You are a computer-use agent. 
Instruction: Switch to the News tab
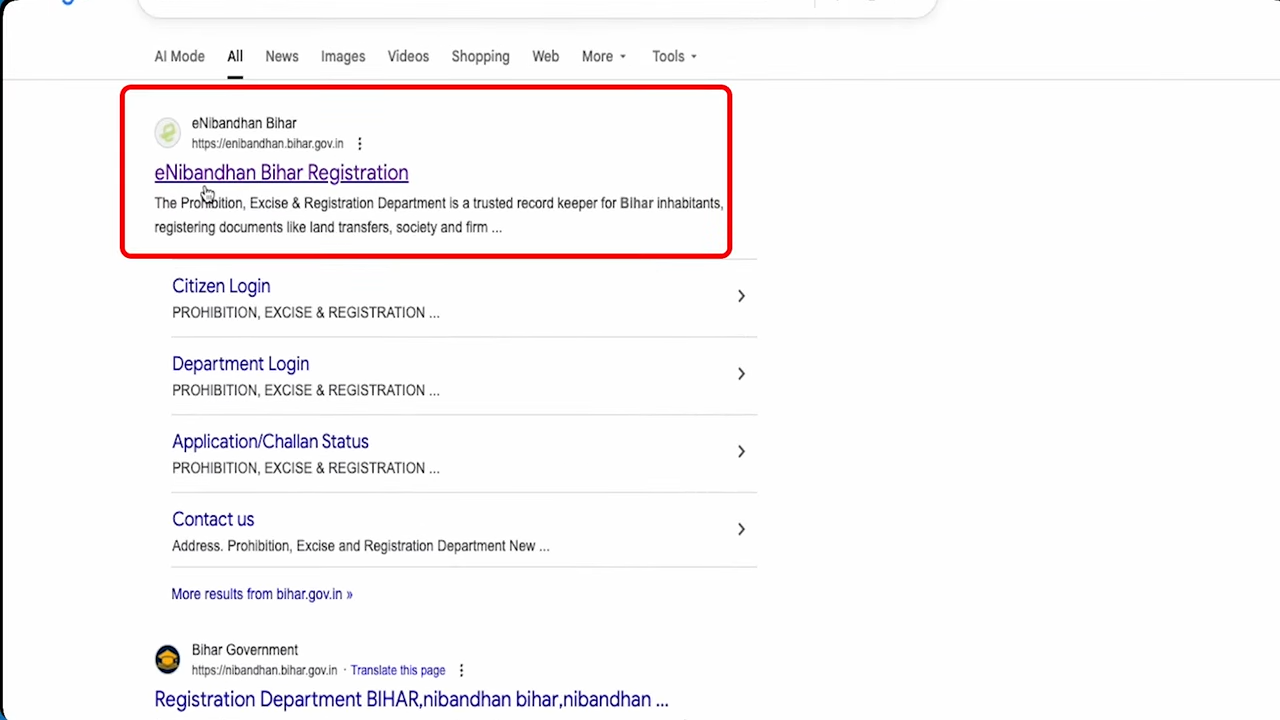282,57
